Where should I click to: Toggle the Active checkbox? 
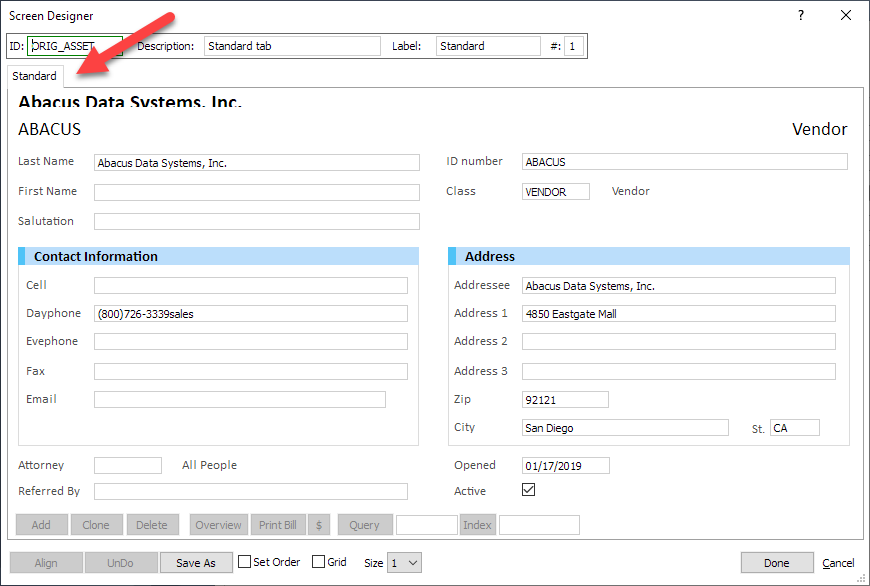(528, 489)
